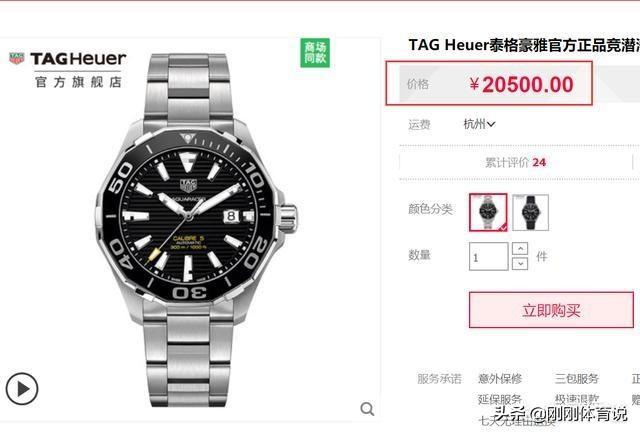Click the 三包服务 service link

coord(577,378)
